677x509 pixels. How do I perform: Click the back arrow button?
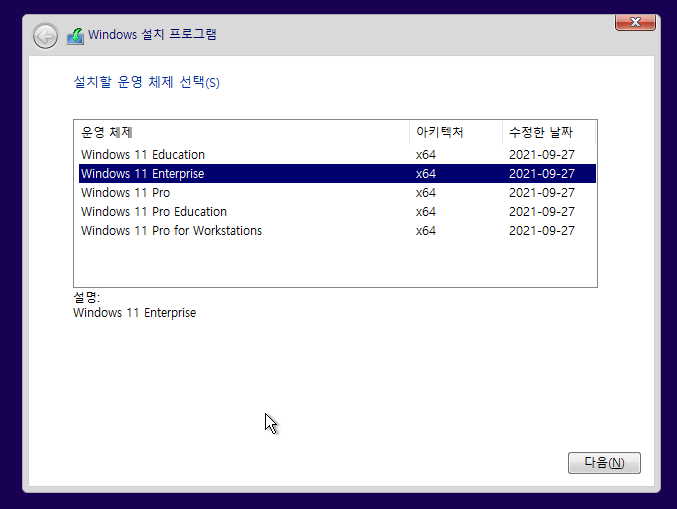45,36
